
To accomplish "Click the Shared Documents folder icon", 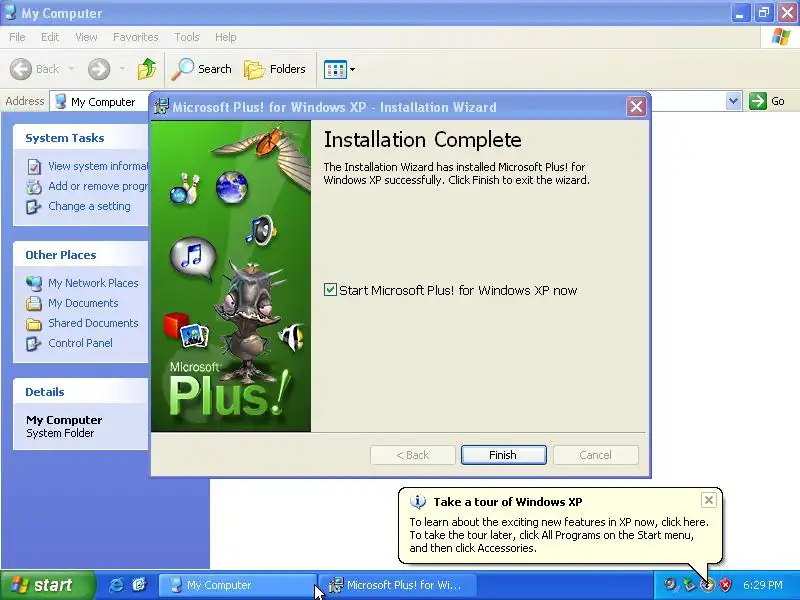I will [x=34, y=323].
